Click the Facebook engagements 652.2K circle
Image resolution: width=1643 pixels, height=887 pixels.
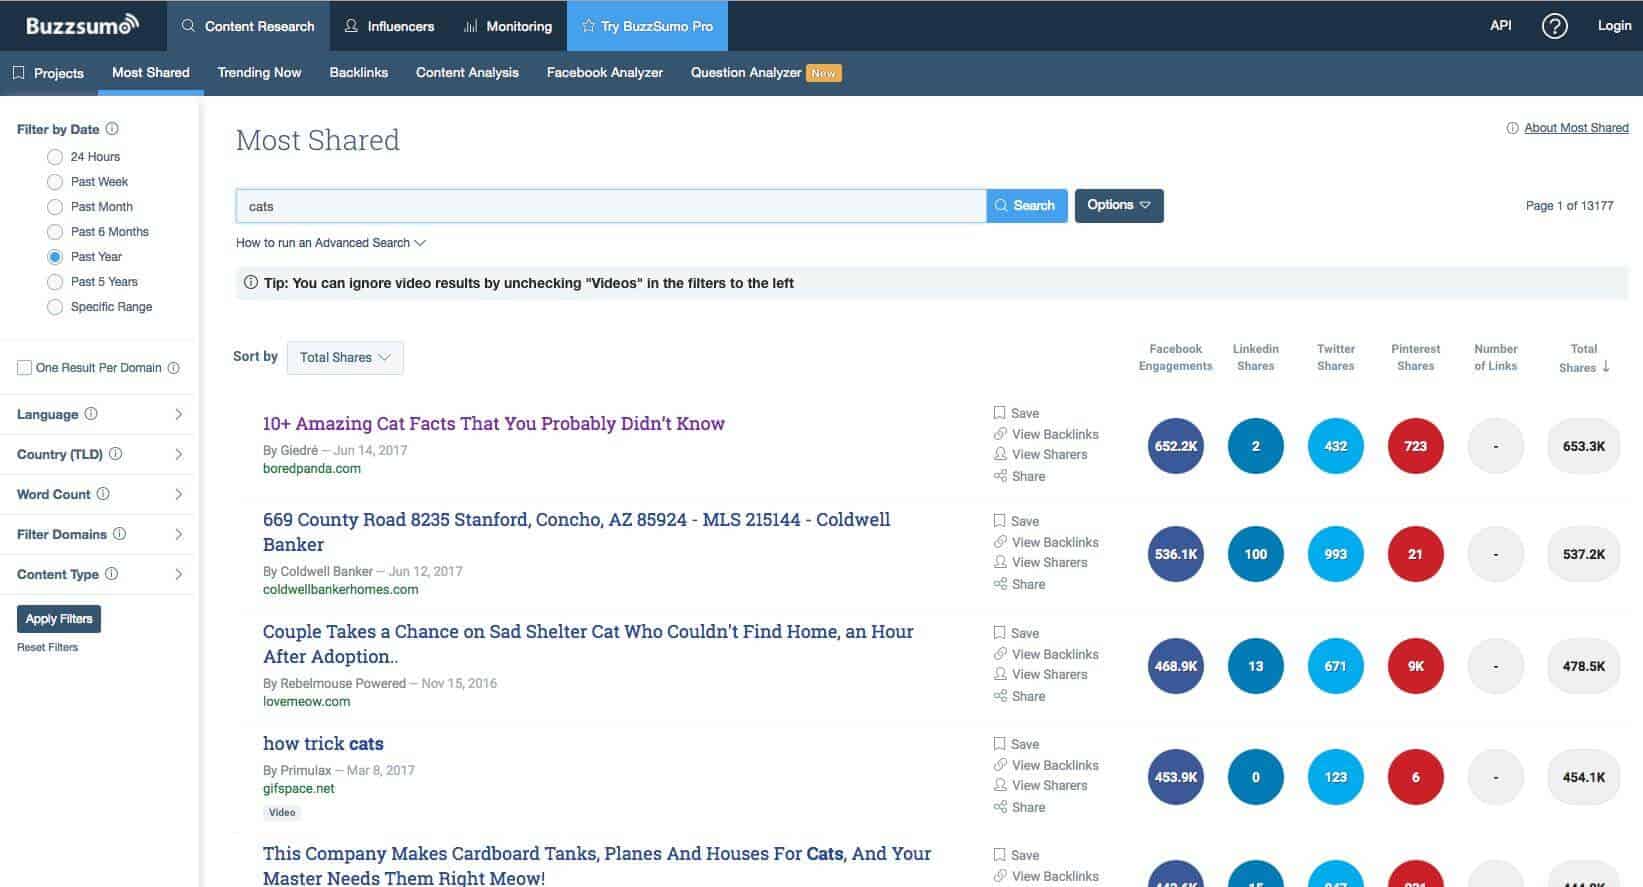(1176, 446)
